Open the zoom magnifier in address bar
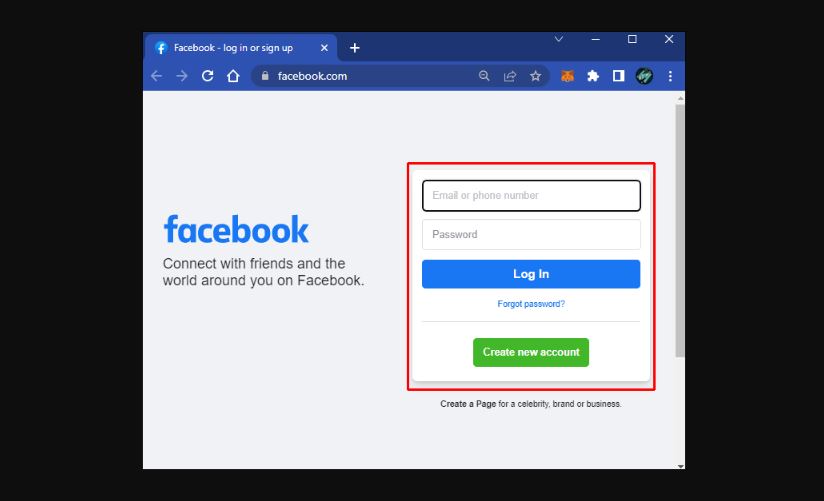This screenshot has width=824, height=501. pyautogui.click(x=484, y=76)
